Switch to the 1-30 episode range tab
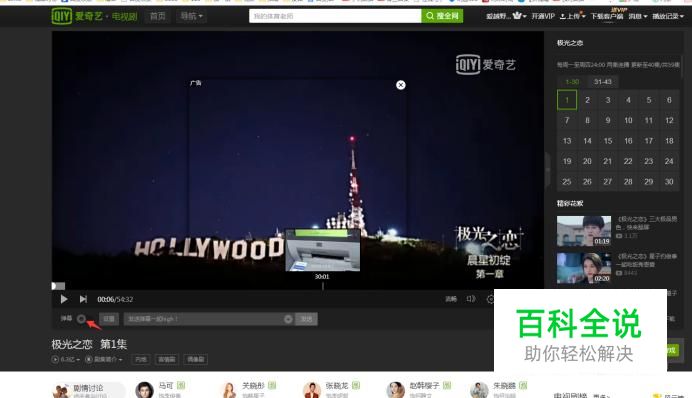 coord(572,82)
